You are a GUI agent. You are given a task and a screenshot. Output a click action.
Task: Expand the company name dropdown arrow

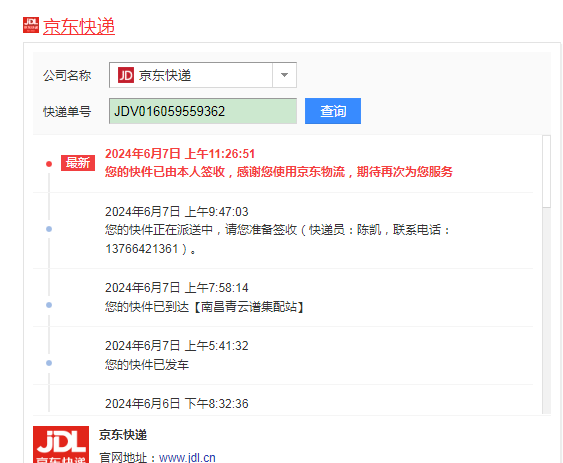(x=284, y=75)
